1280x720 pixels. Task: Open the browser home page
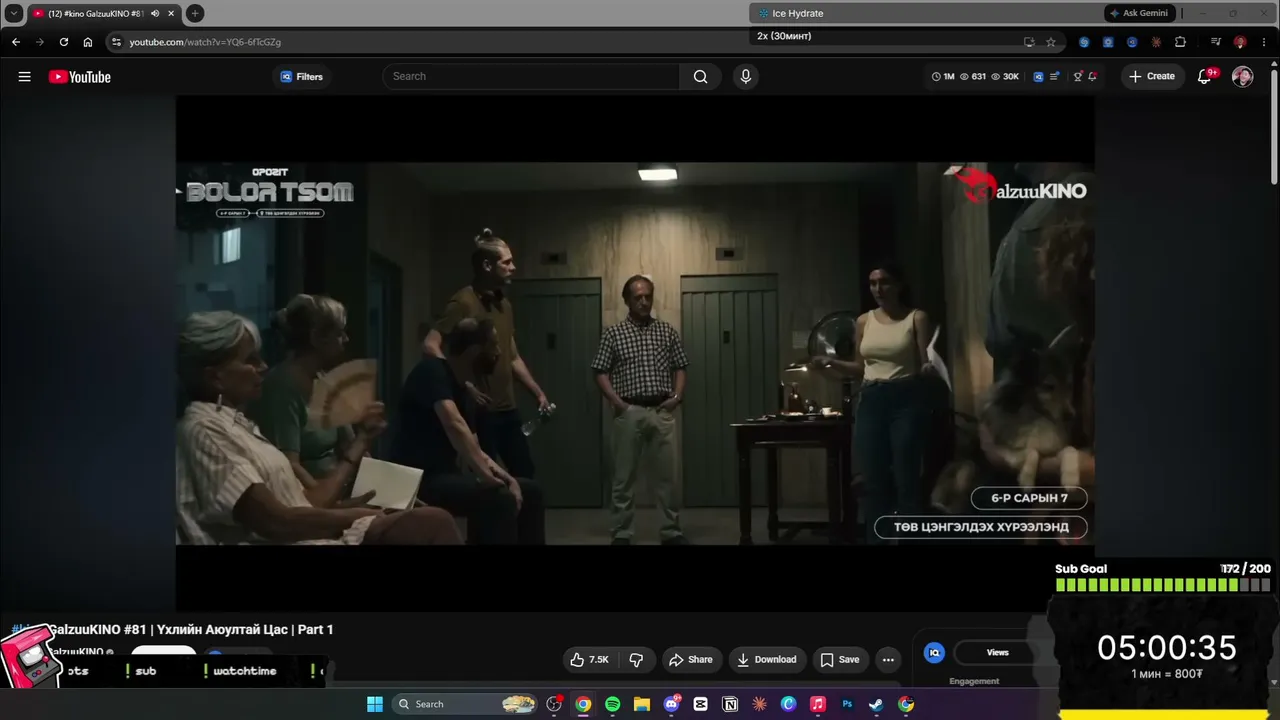(x=88, y=42)
